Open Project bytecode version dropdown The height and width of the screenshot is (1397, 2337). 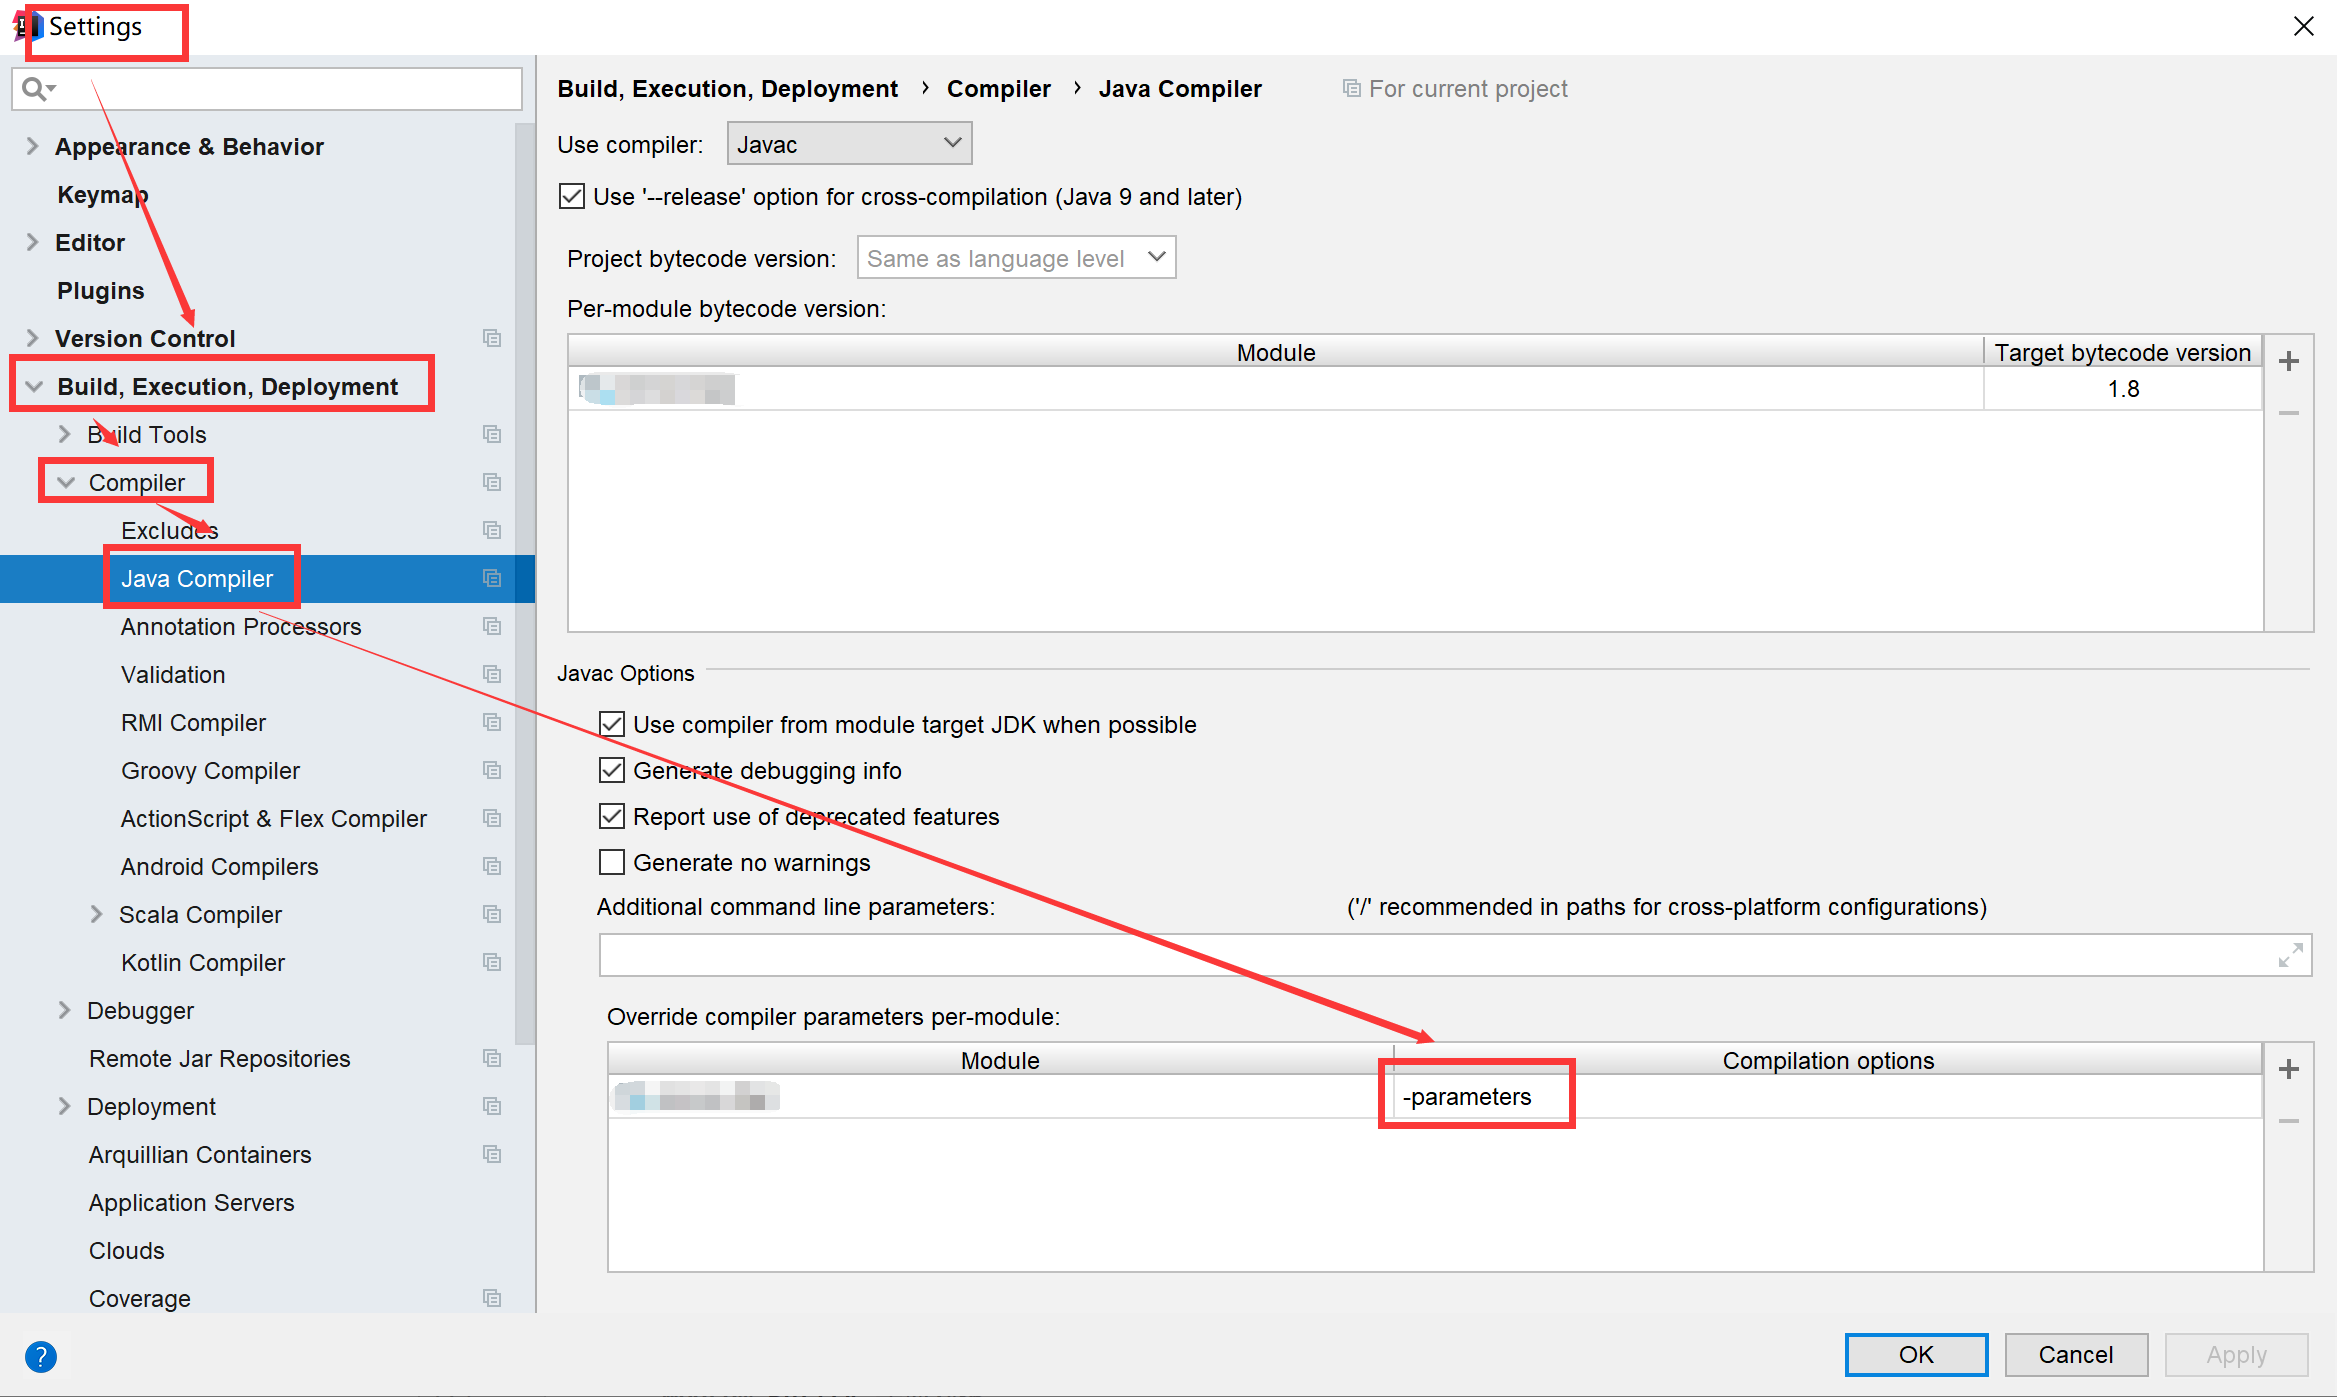pos(1016,258)
